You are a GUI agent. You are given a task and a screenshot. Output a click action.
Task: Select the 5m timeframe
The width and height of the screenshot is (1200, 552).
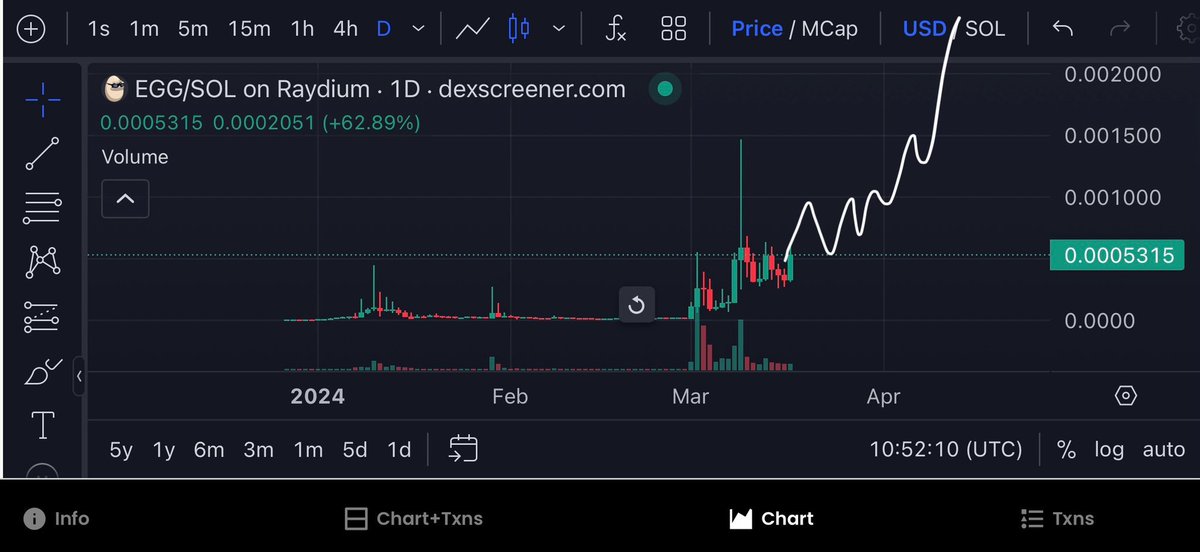193,29
